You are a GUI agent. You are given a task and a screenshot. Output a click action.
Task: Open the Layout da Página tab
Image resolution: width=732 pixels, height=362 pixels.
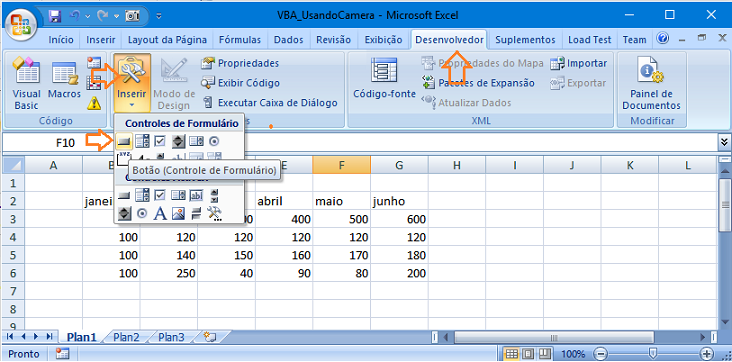pyautogui.click(x=168, y=40)
